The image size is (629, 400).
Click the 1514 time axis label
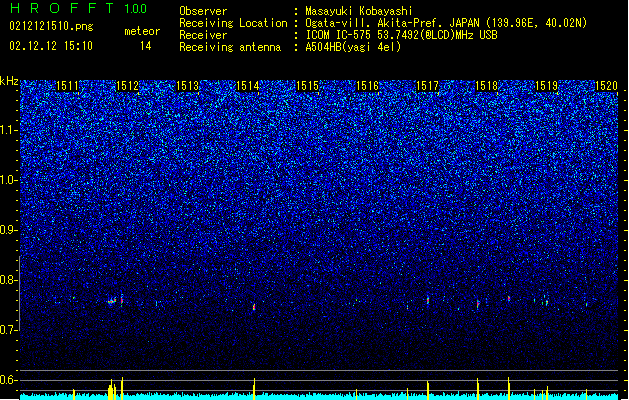pos(248,86)
